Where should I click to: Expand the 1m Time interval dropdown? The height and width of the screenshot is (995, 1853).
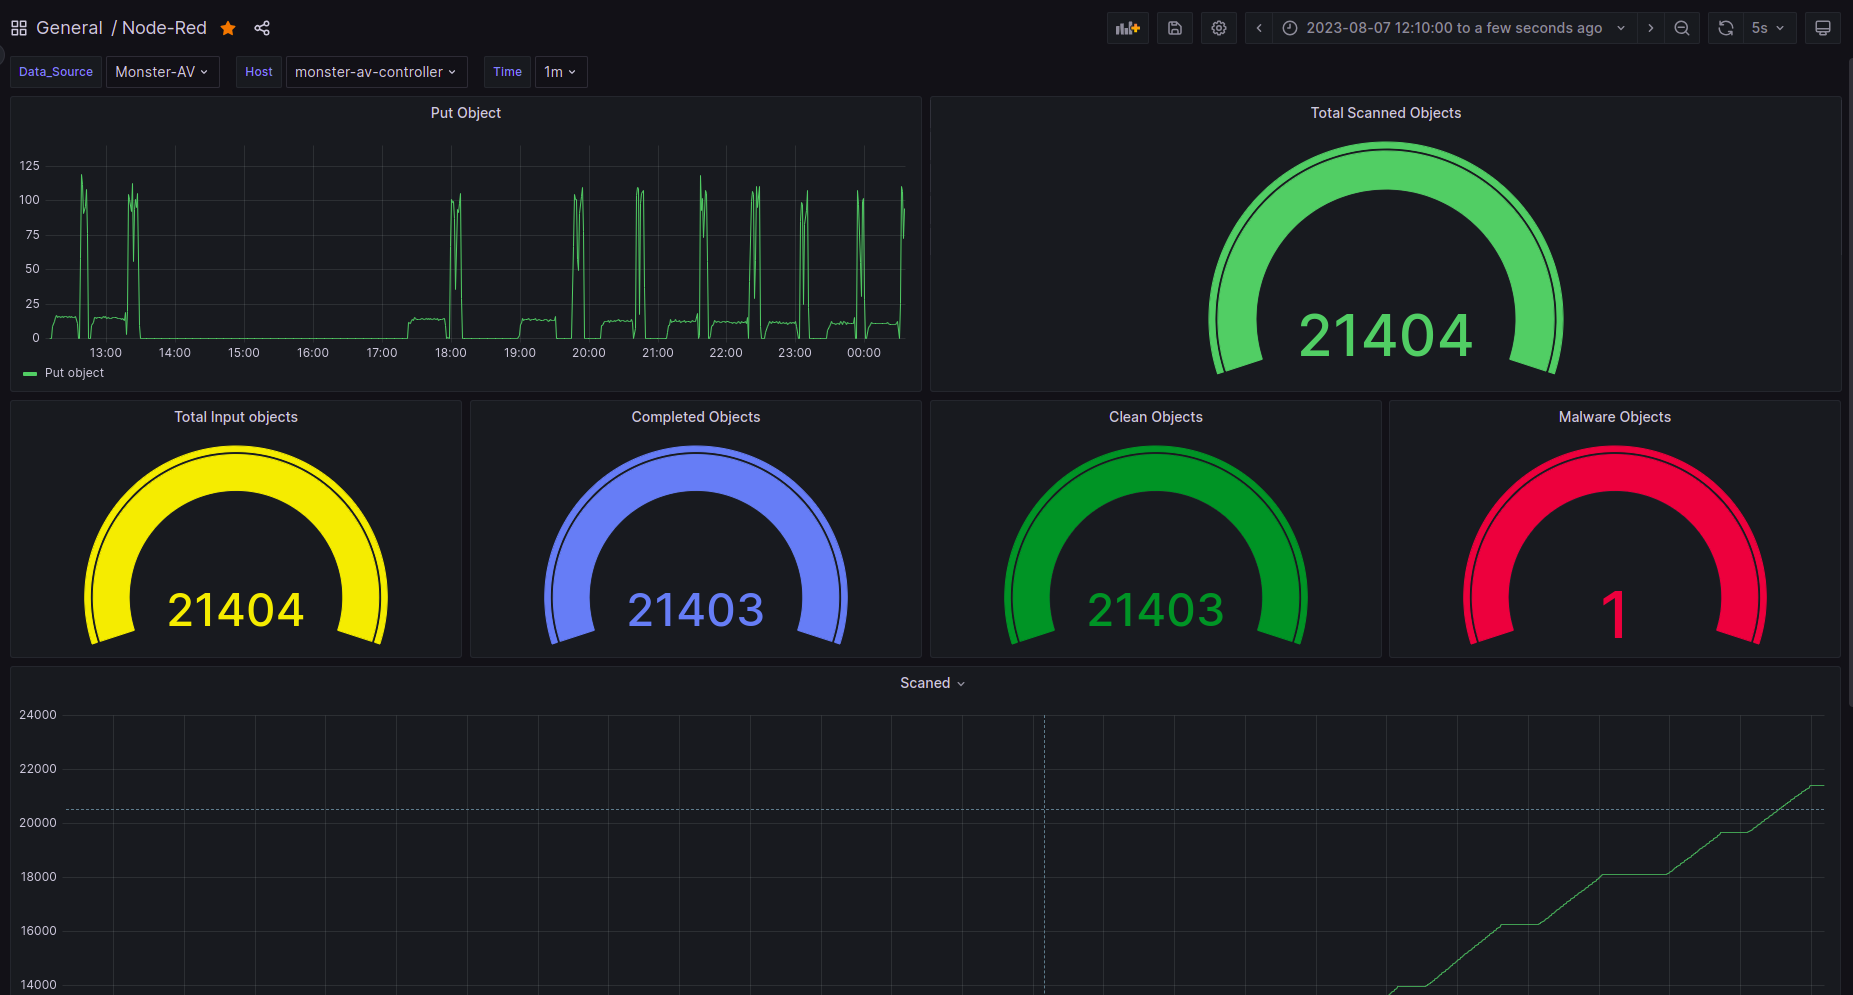[x=560, y=72]
